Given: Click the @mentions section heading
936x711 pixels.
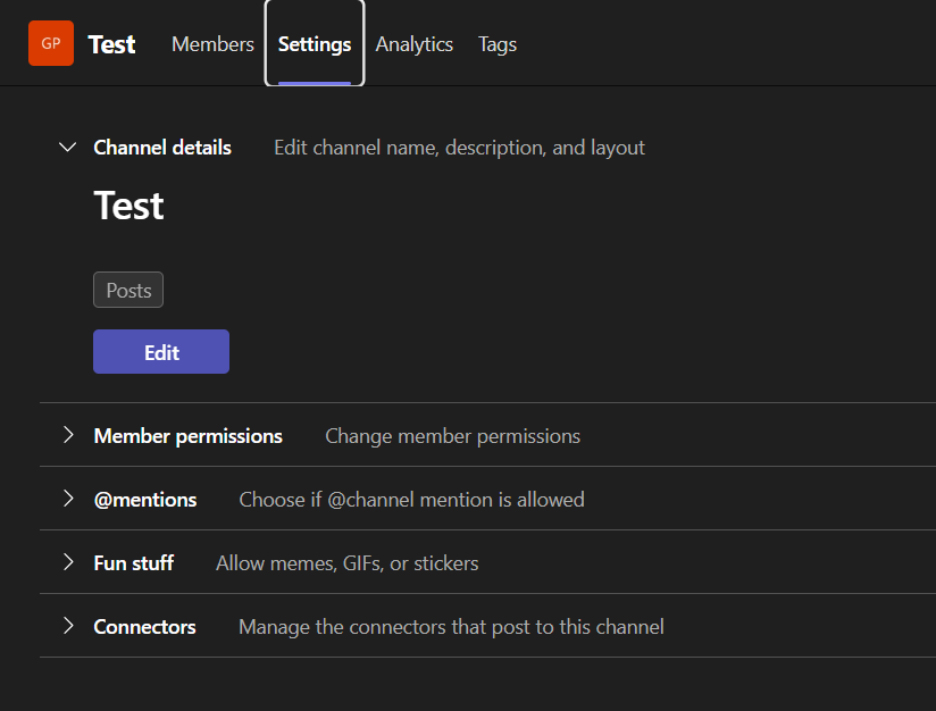Looking at the screenshot, I should (145, 500).
